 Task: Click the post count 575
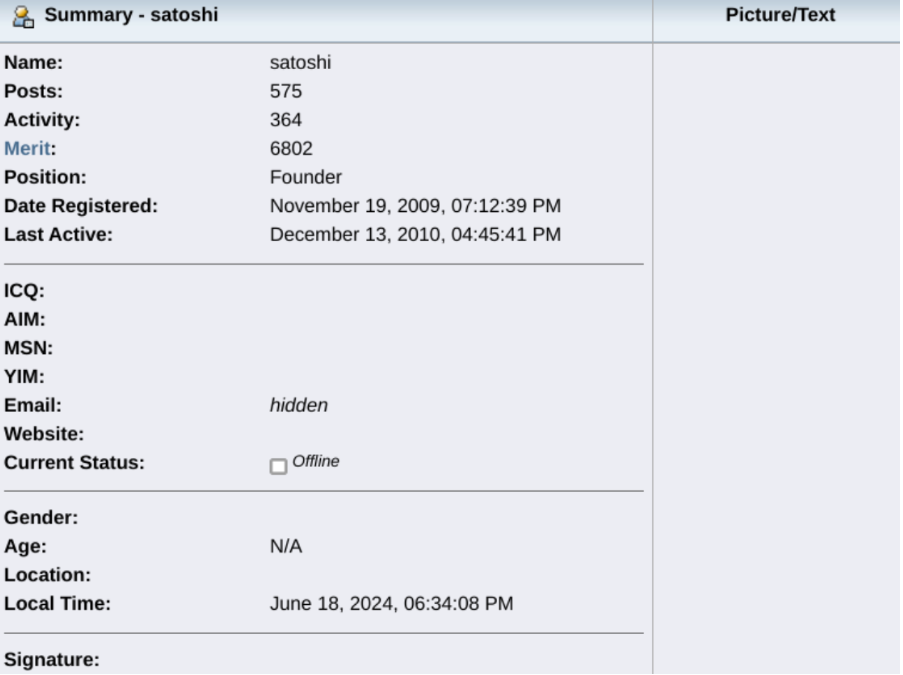coord(285,92)
